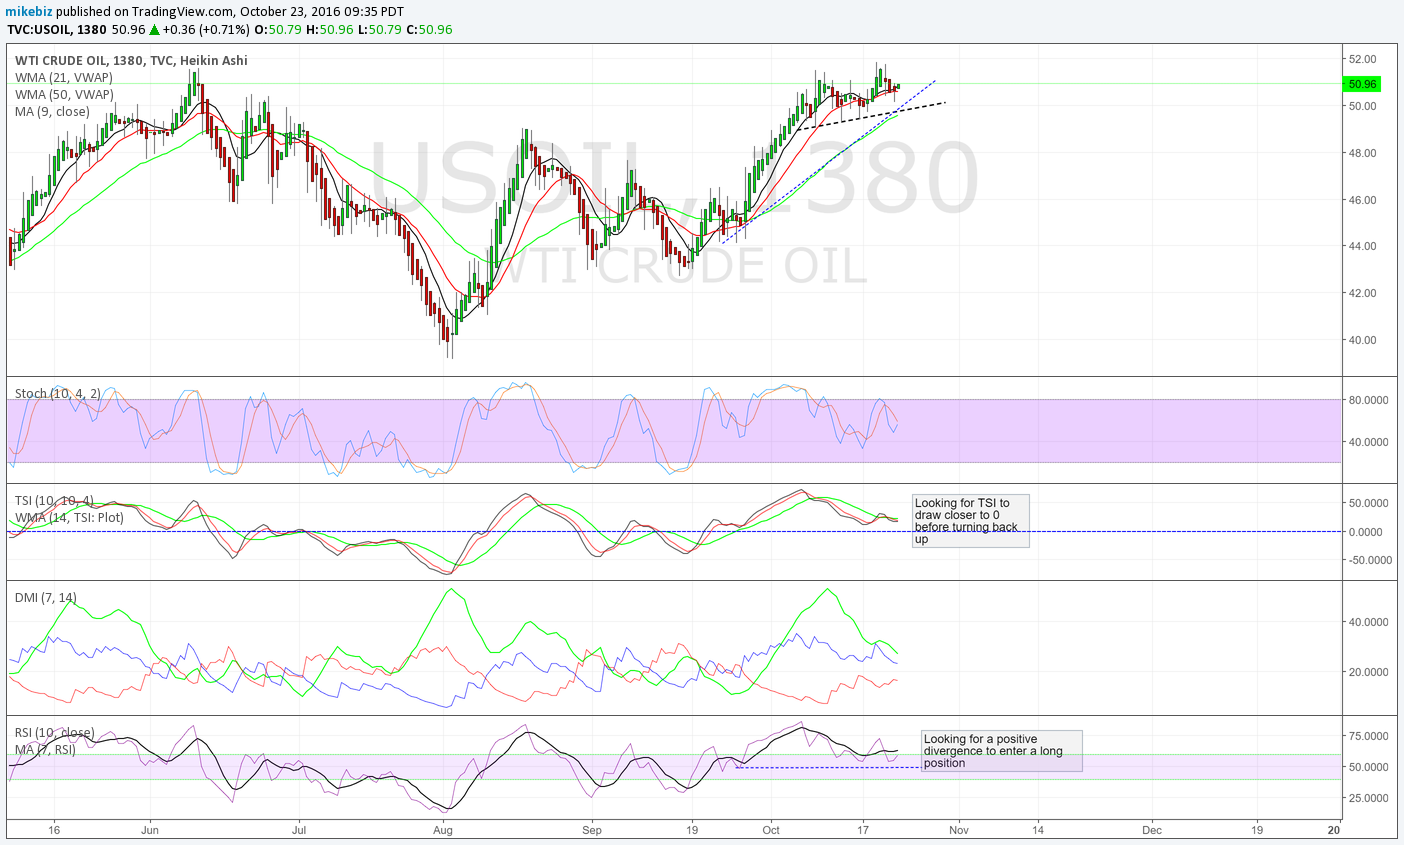Click the H:50.96 high value
Screen dimensions: 1404x845
point(329,29)
